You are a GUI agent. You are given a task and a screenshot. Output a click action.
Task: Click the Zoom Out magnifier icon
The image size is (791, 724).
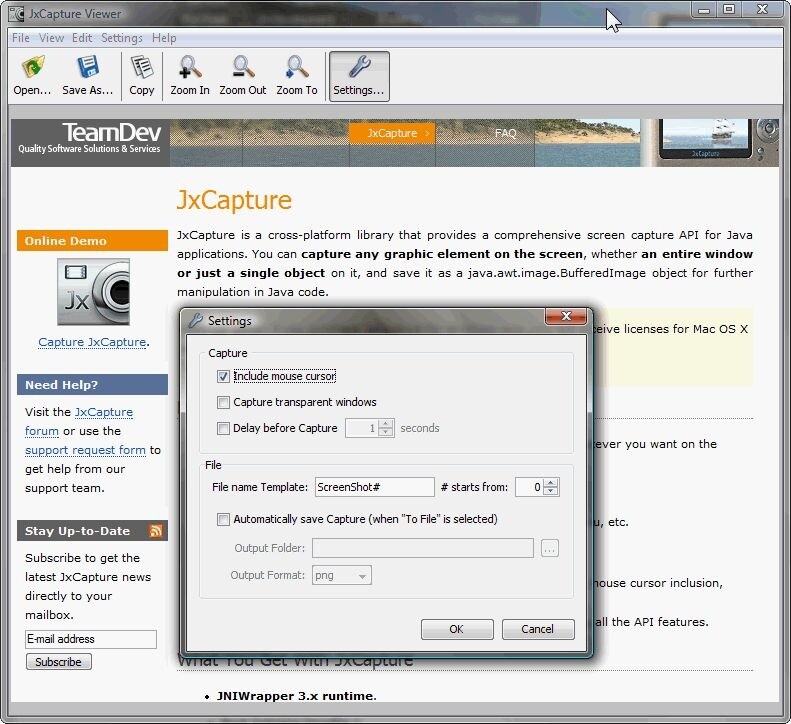(243, 67)
